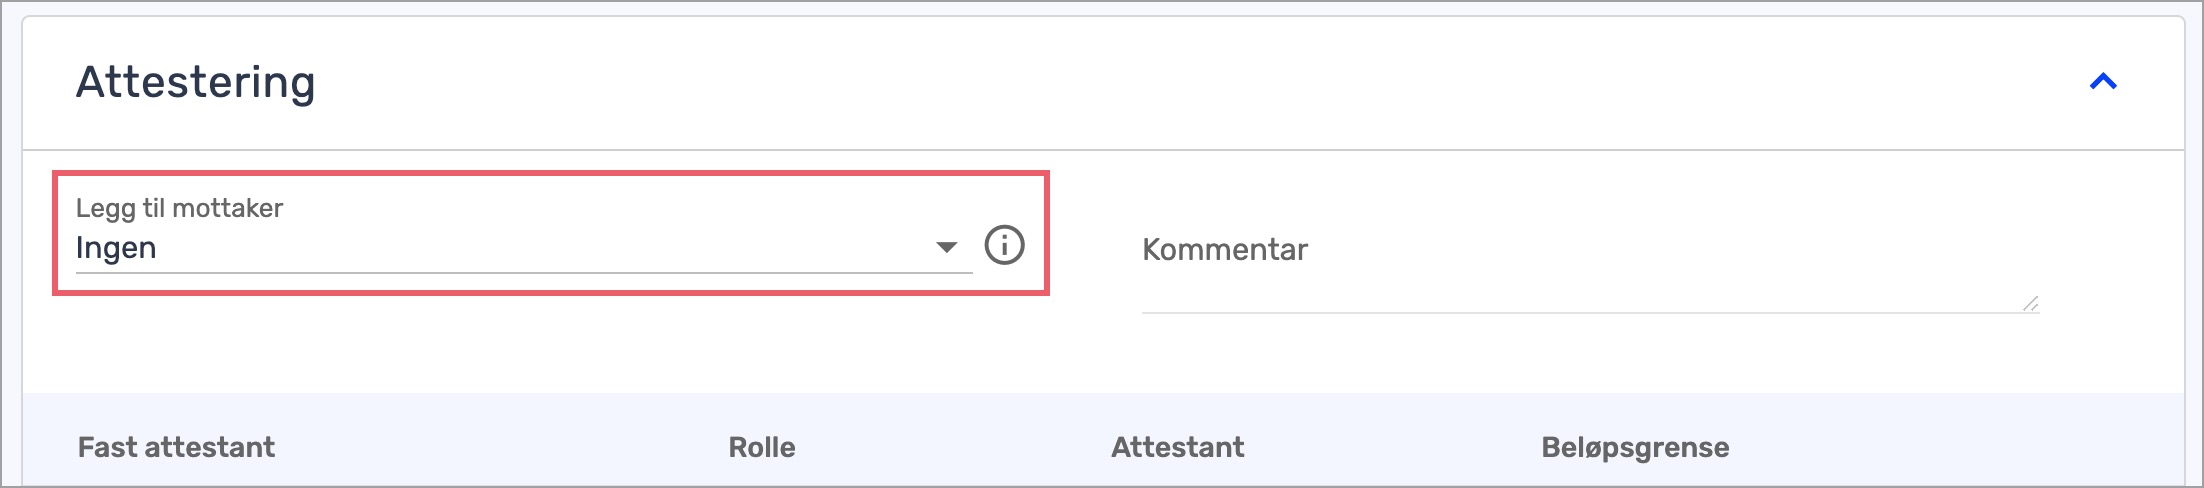Image resolution: width=2204 pixels, height=488 pixels.
Task: Click the Beløpsgrense column header
Action: (x=1635, y=447)
